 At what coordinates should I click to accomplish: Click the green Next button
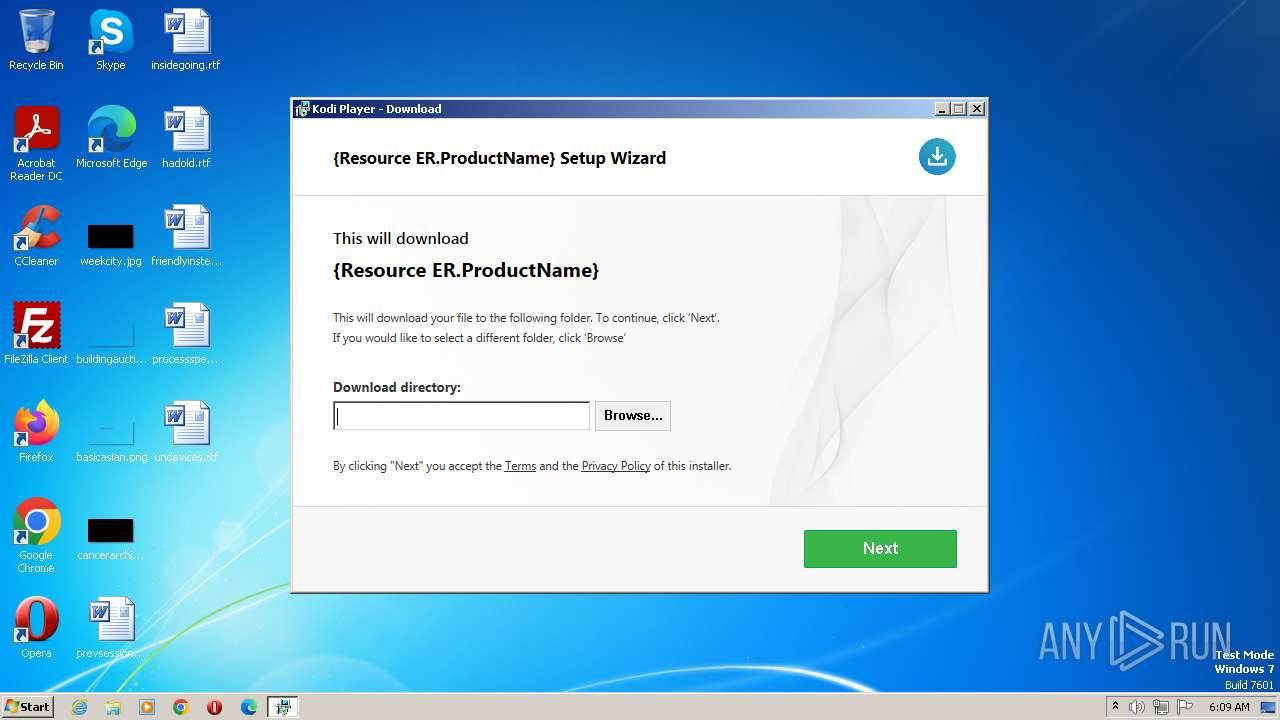point(880,549)
